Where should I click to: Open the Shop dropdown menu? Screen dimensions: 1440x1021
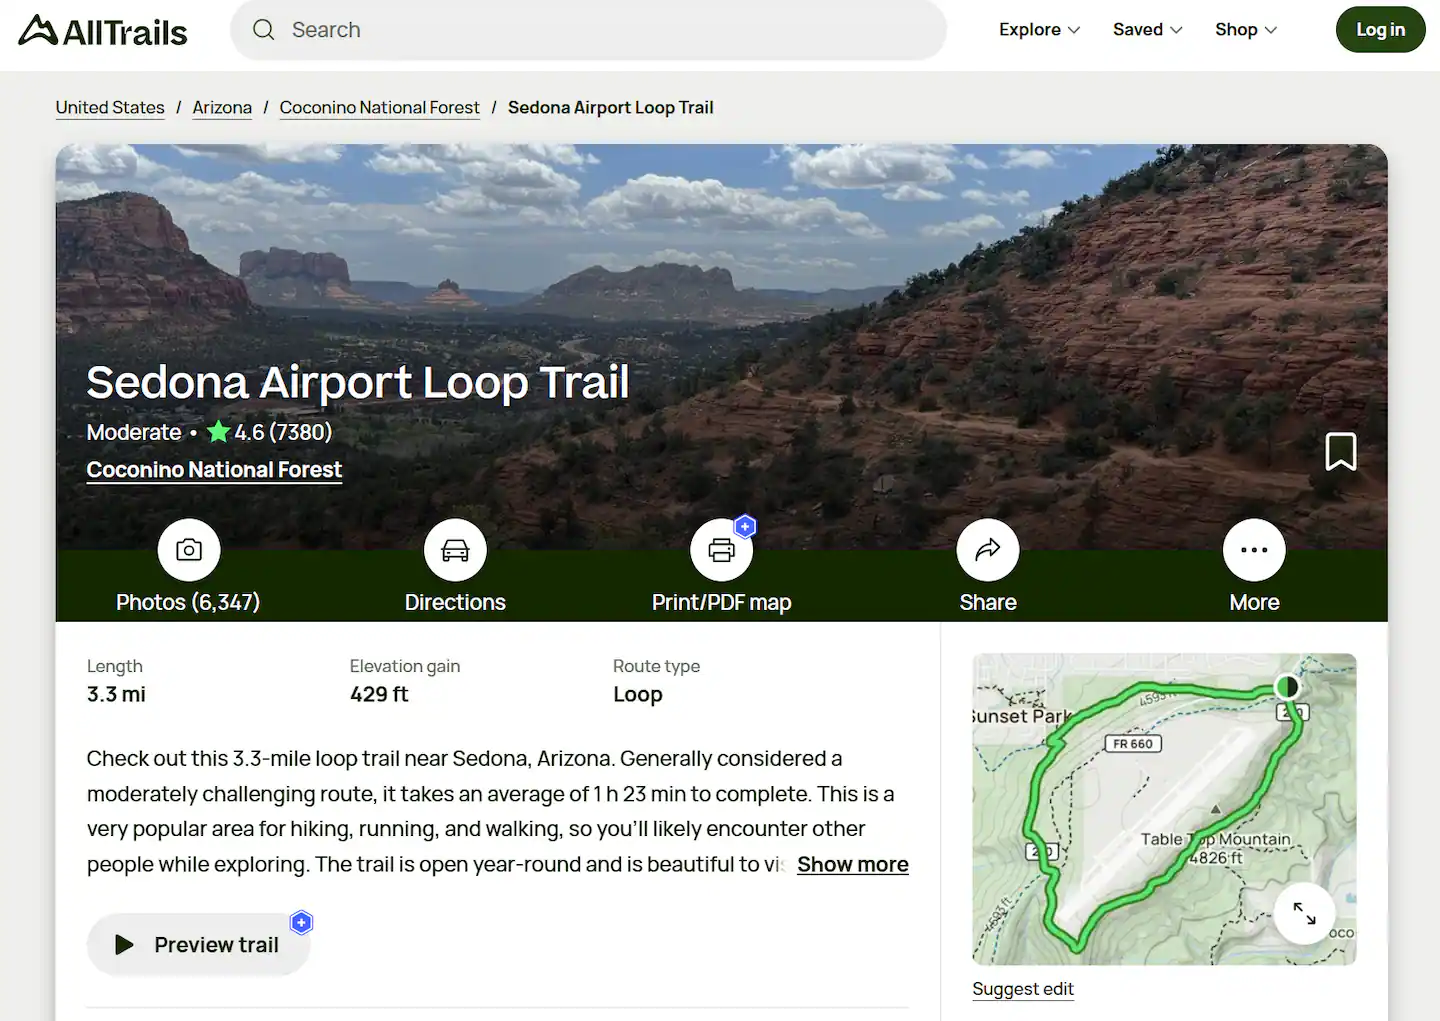(1246, 30)
